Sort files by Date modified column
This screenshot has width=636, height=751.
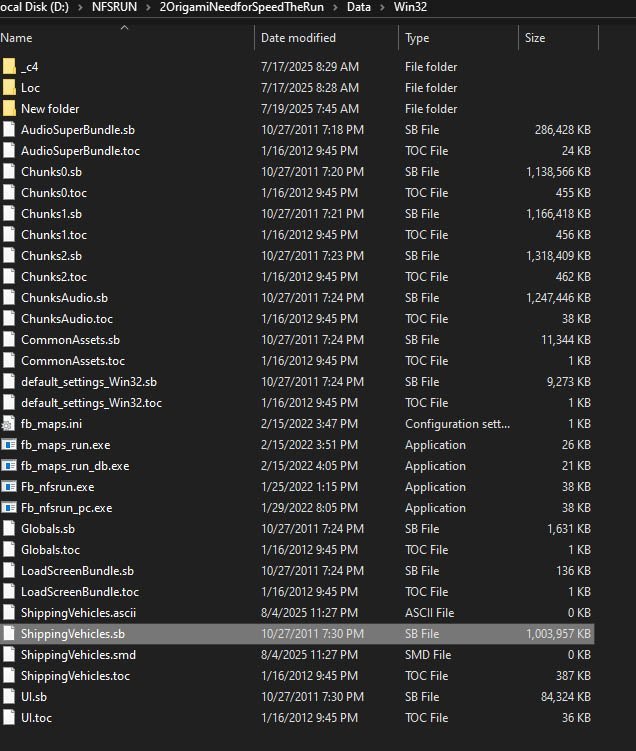tap(298, 38)
